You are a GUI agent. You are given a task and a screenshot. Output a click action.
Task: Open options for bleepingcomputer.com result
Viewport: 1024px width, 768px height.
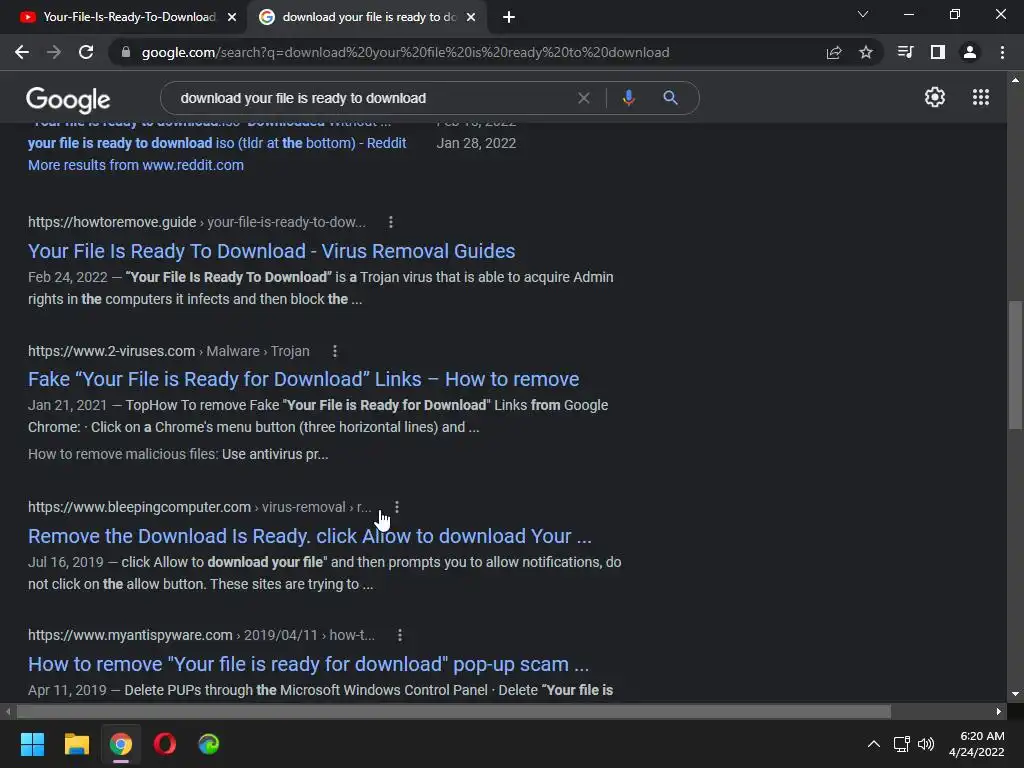[x=397, y=507]
